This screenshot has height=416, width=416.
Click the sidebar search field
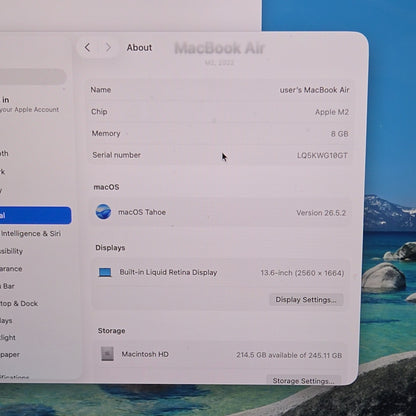[33, 77]
